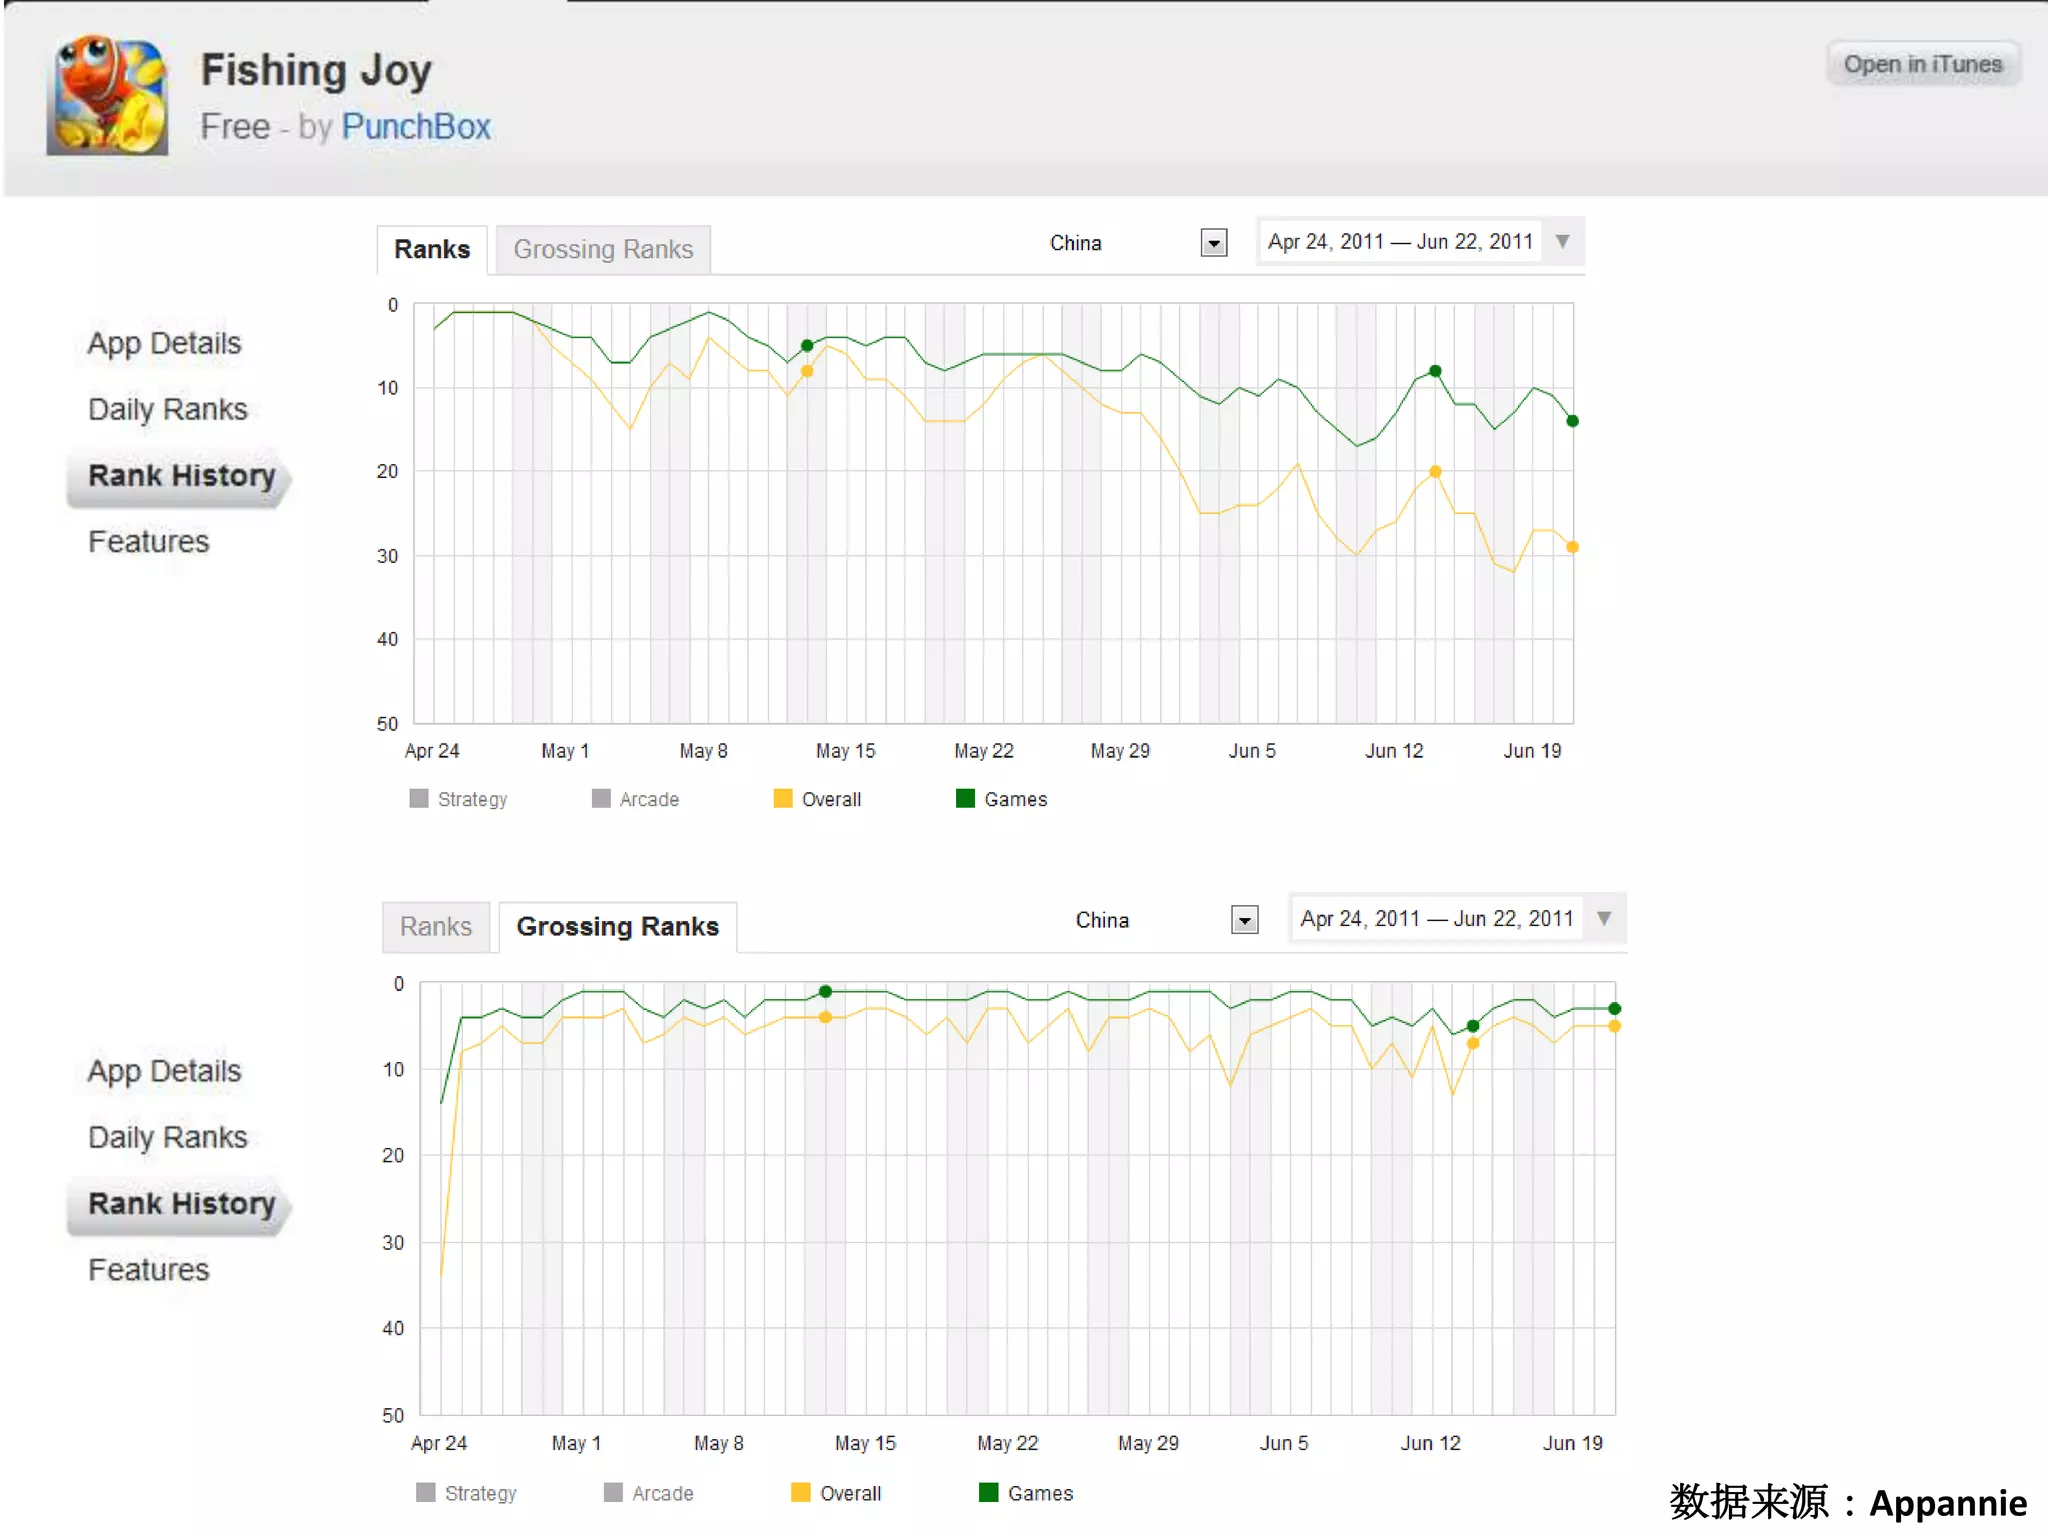Open Features in upper sidebar
The image size is (2048, 1536).
(149, 542)
